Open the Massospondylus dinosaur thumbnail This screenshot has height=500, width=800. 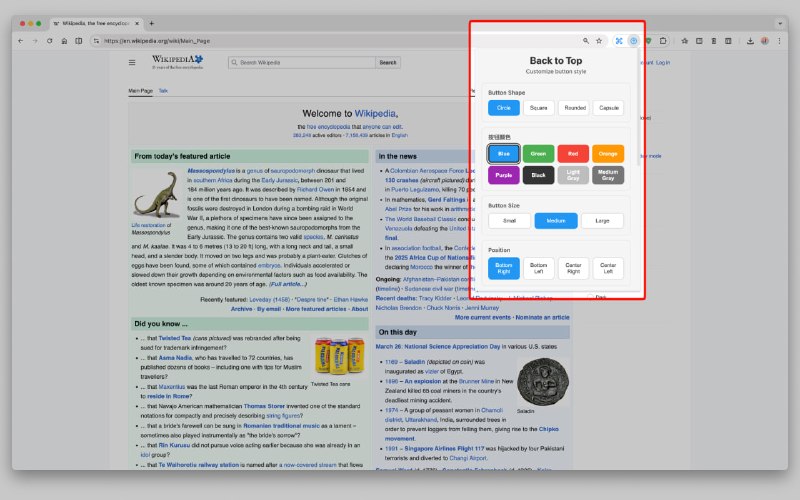tap(156, 194)
